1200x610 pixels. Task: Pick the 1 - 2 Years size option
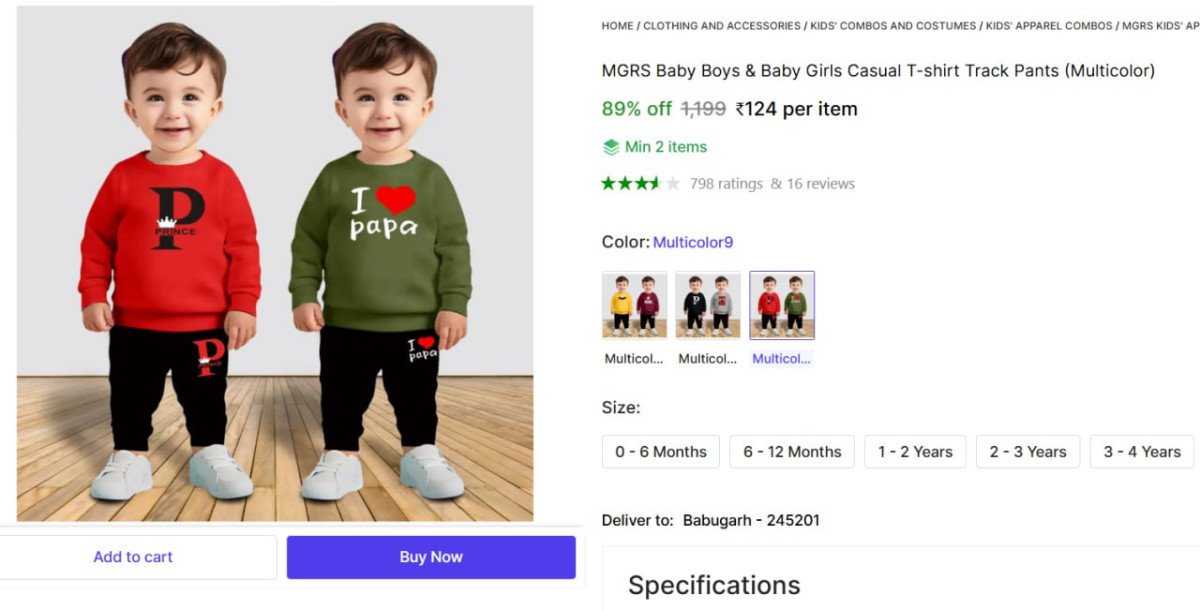click(915, 452)
